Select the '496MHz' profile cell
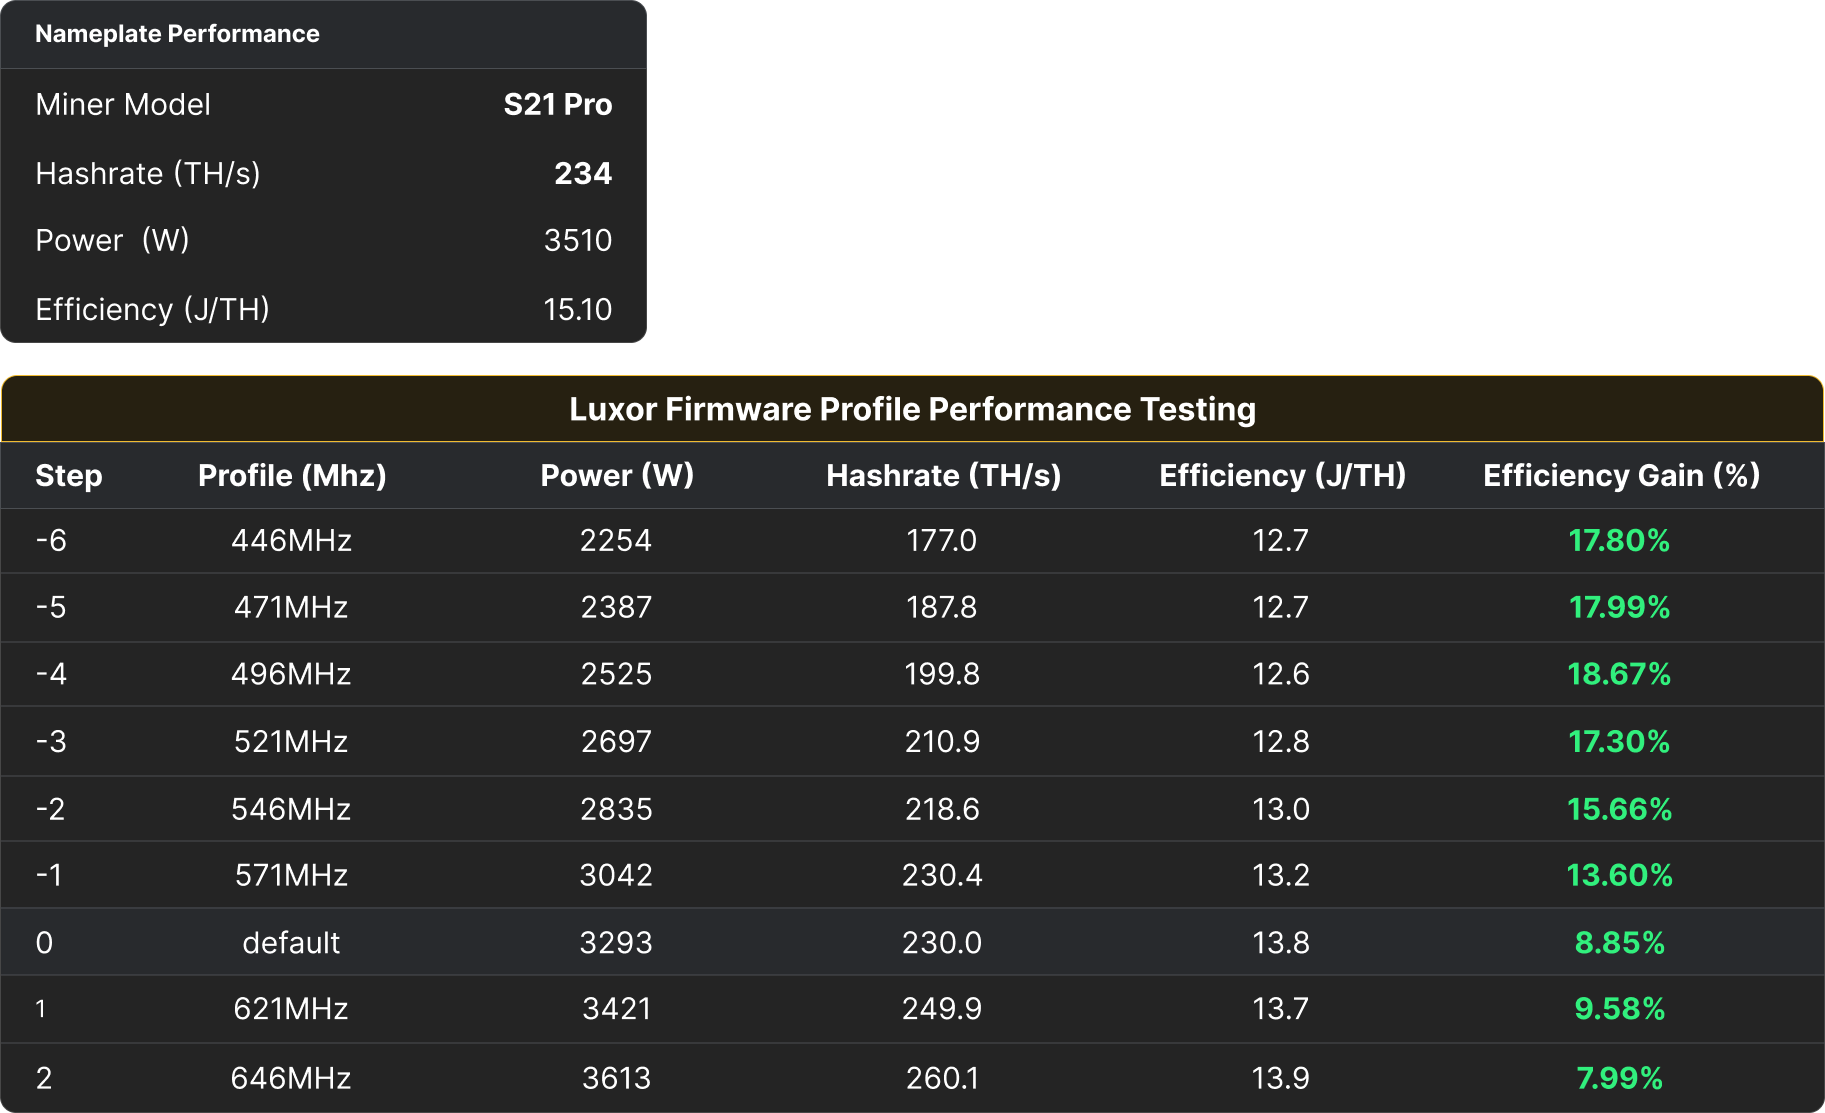Screen dimensions: 1825x1113 tap(291, 674)
